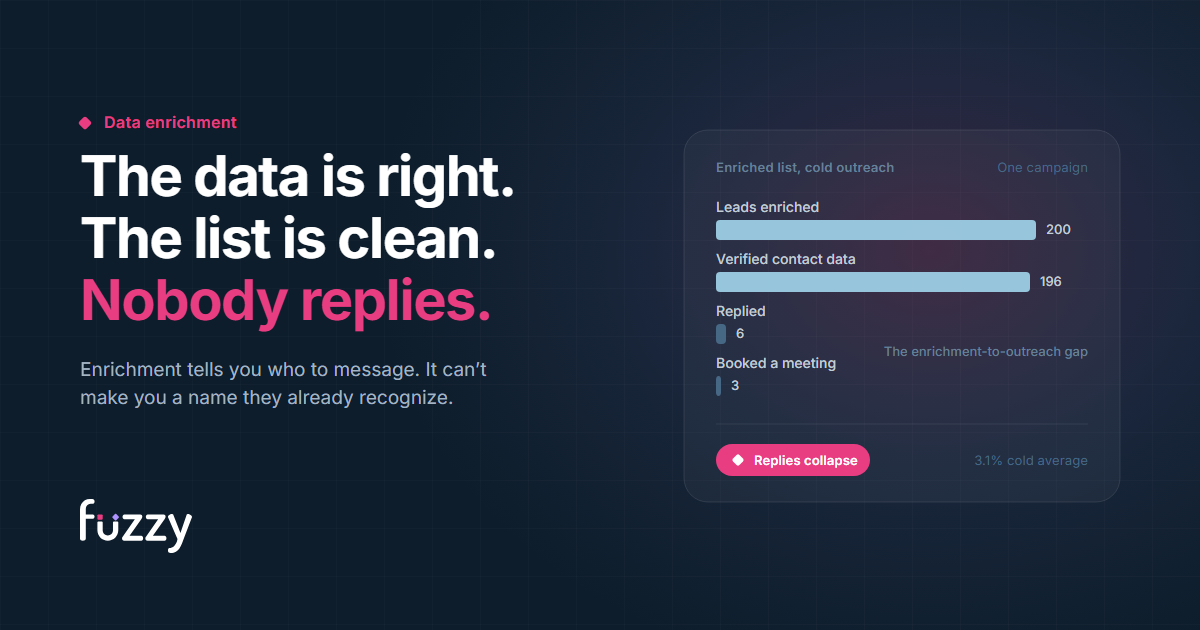
Task: Click The list is clean headline
Action: click(288, 238)
